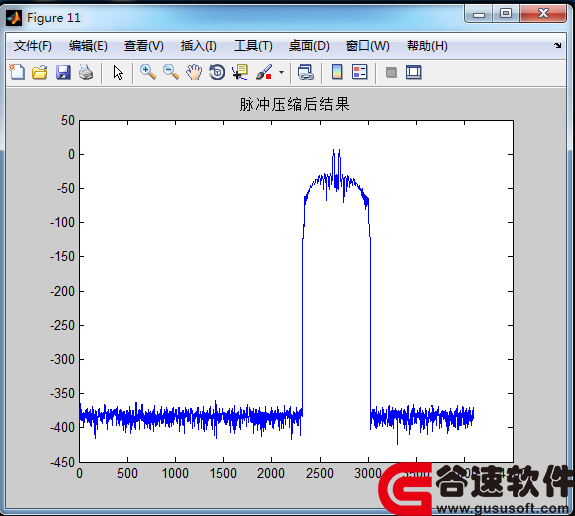Click the Hide Plot Tools icon

tap(391, 72)
